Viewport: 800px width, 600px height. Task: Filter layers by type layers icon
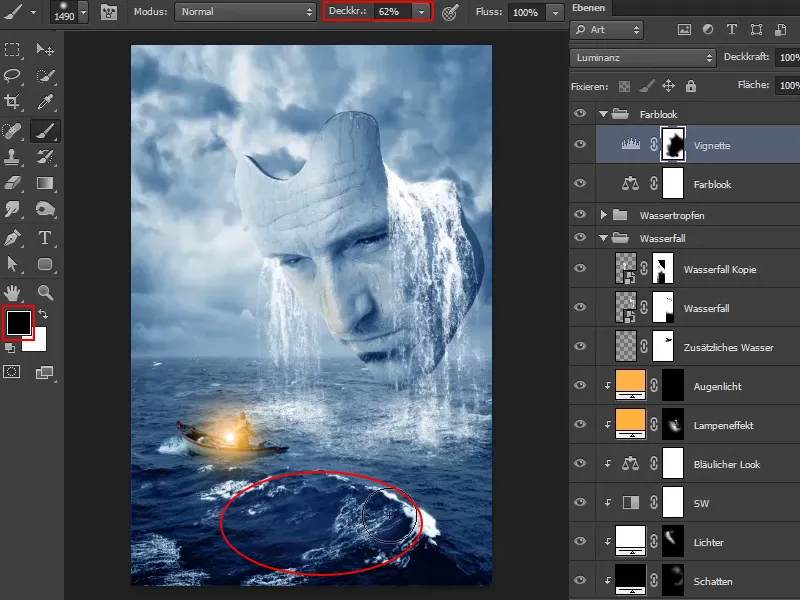pos(732,30)
